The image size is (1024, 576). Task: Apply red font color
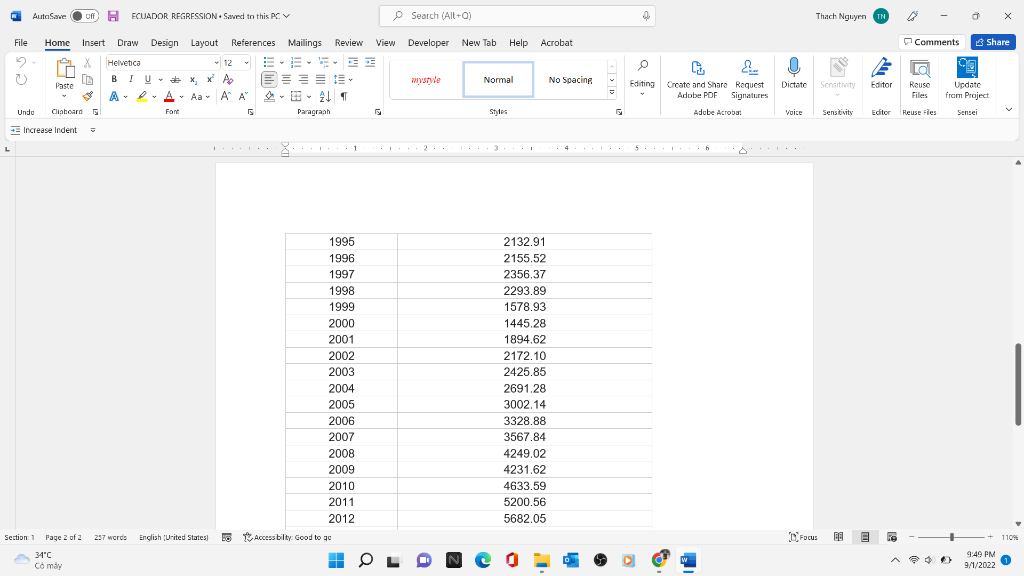(169, 96)
